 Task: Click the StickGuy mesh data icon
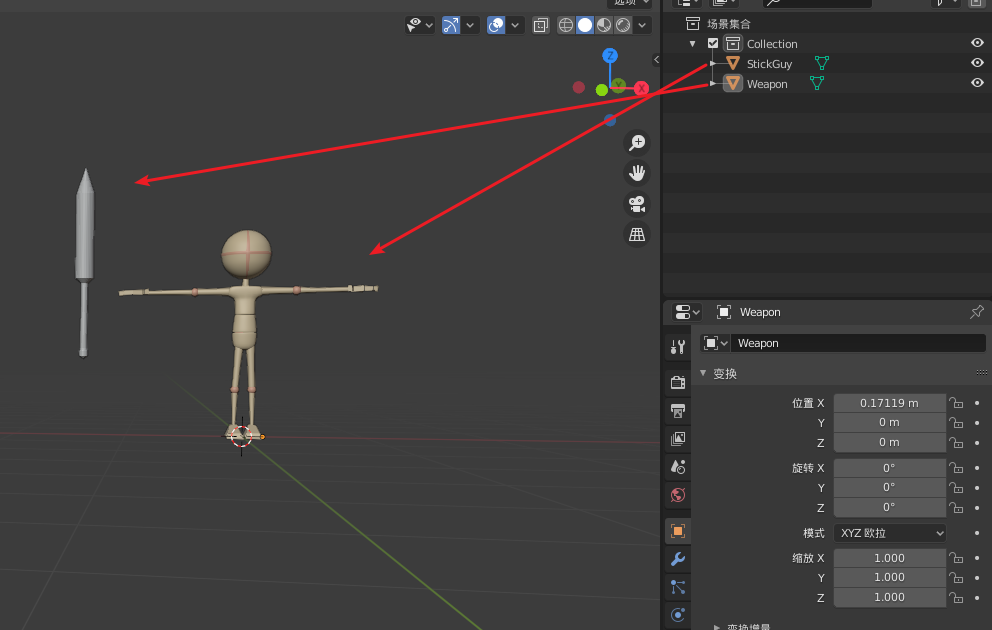click(821, 63)
